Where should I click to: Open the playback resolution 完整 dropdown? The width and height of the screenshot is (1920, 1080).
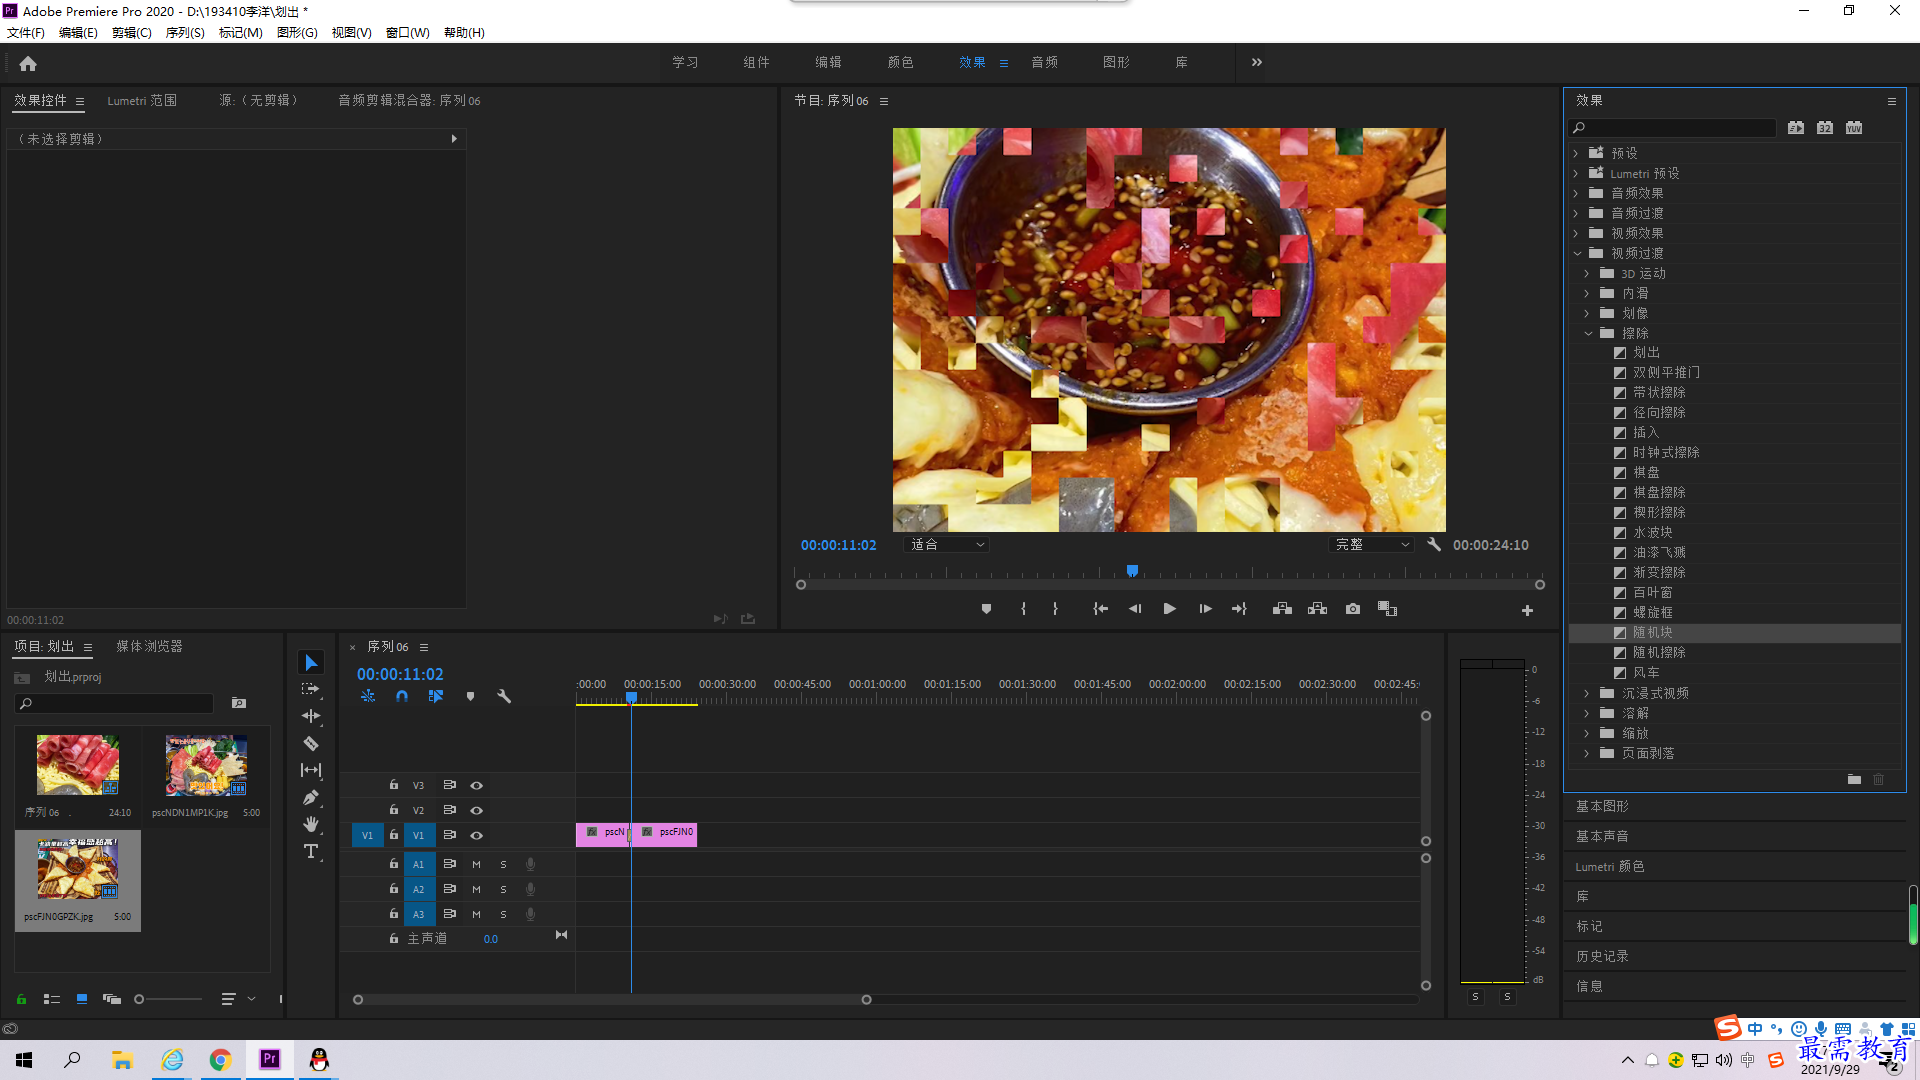click(x=1371, y=545)
